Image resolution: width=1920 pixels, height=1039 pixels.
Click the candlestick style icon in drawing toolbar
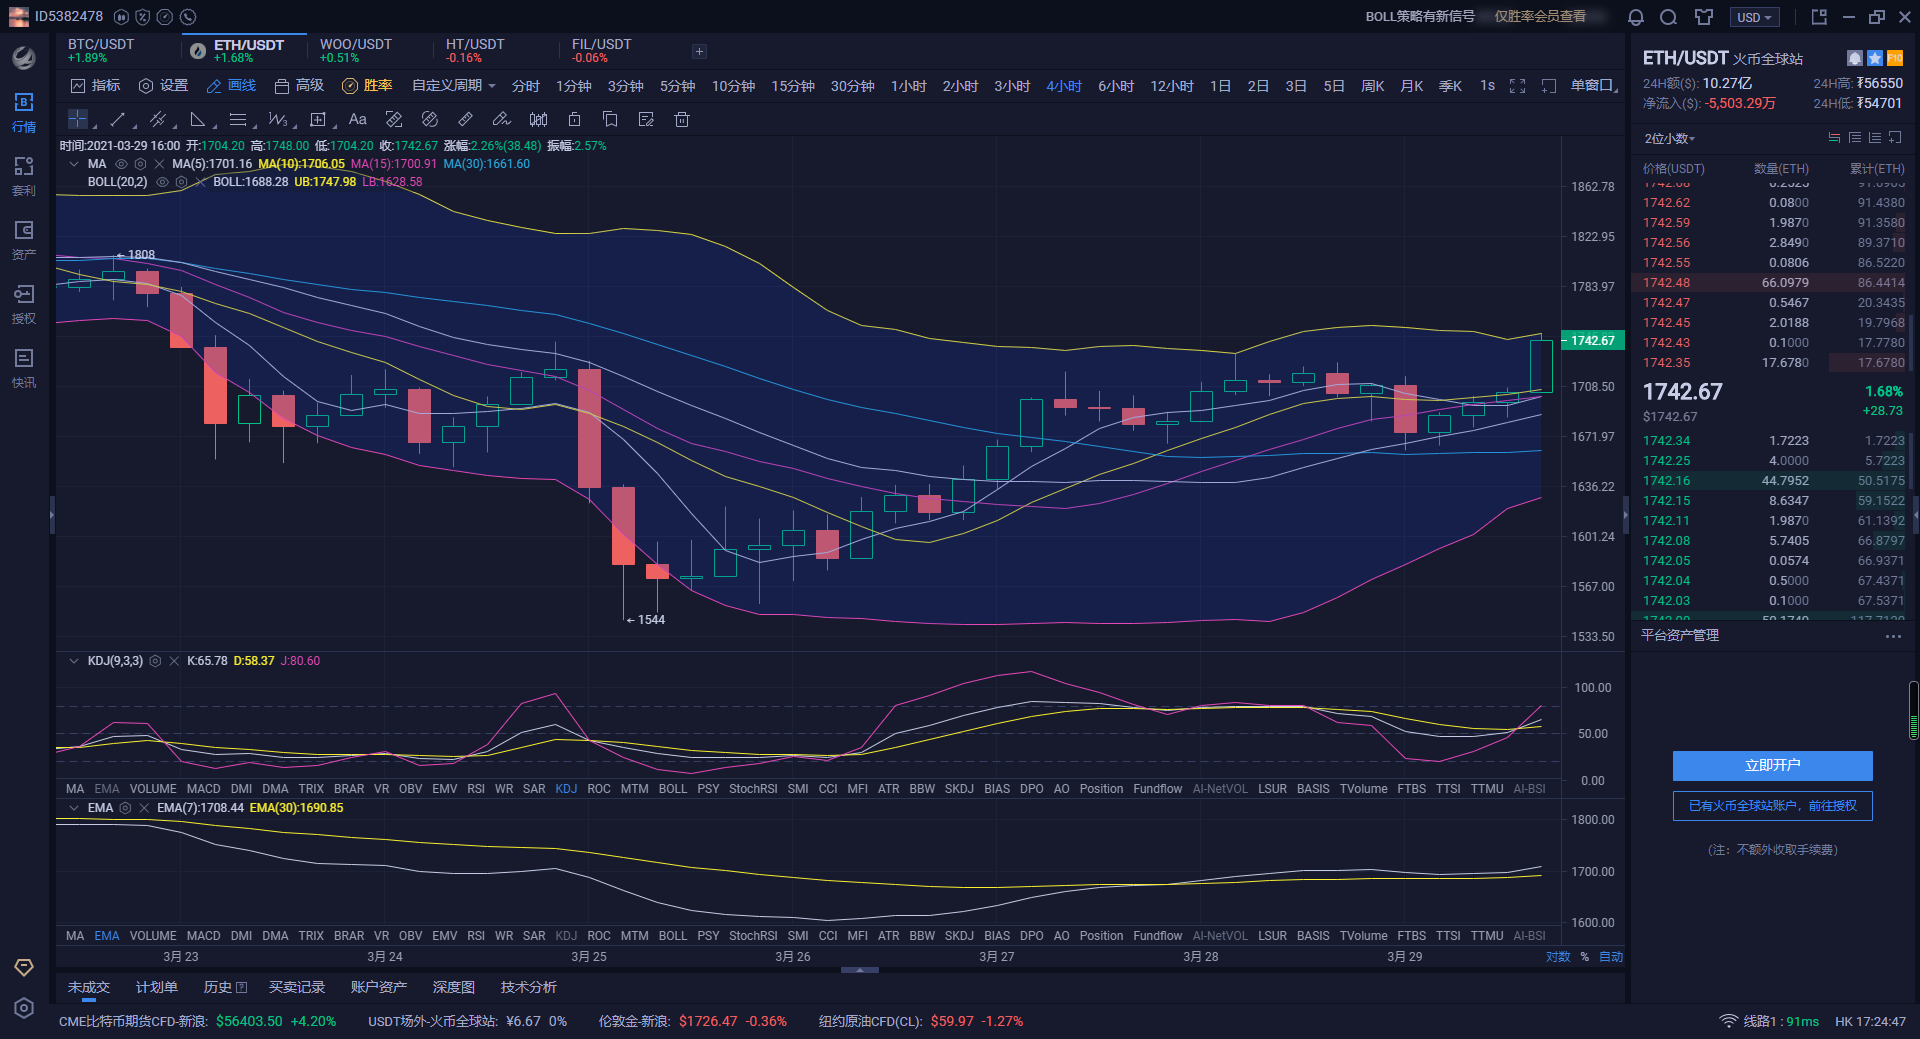point(538,120)
